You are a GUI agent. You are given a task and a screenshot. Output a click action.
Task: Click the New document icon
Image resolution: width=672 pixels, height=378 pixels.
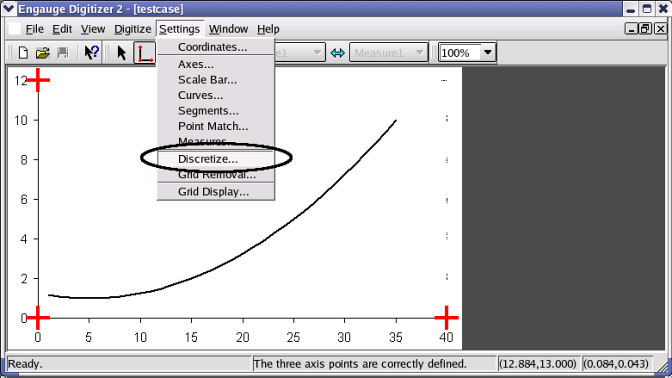tap(23, 53)
